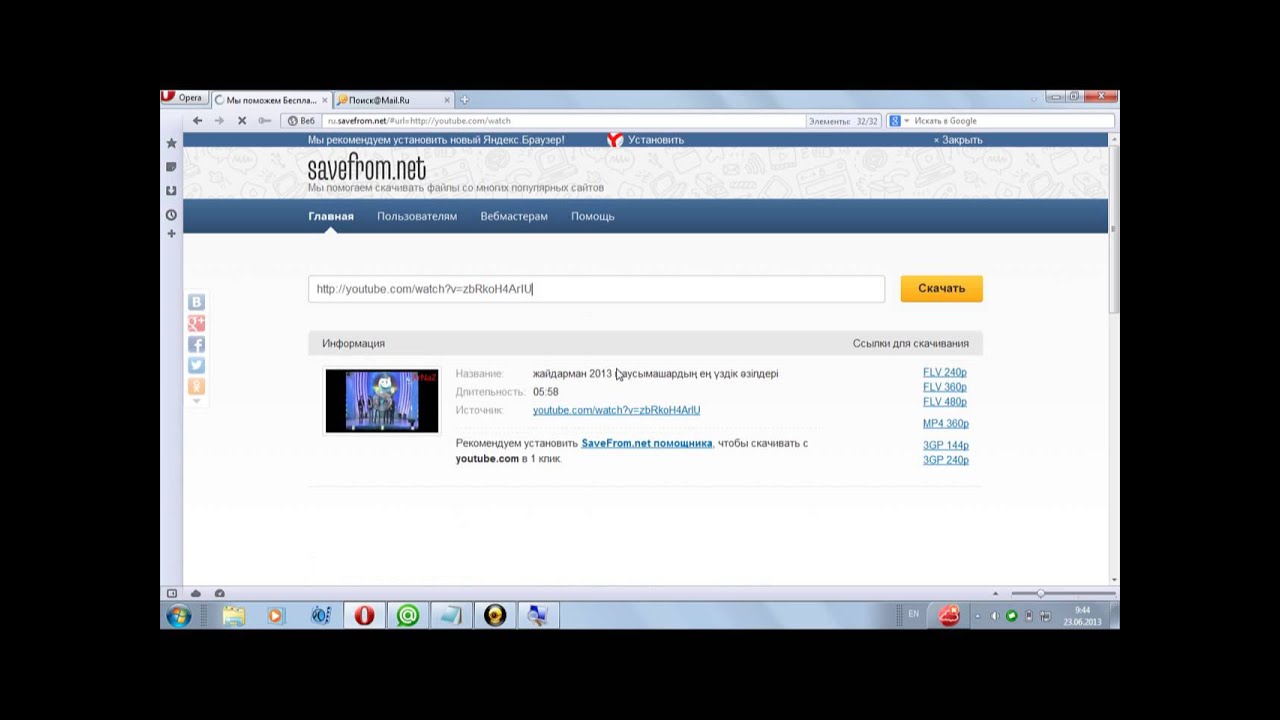Expand more share options arrow below Odnoklassniki
This screenshot has width=1280, height=720.
(x=196, y=401)
